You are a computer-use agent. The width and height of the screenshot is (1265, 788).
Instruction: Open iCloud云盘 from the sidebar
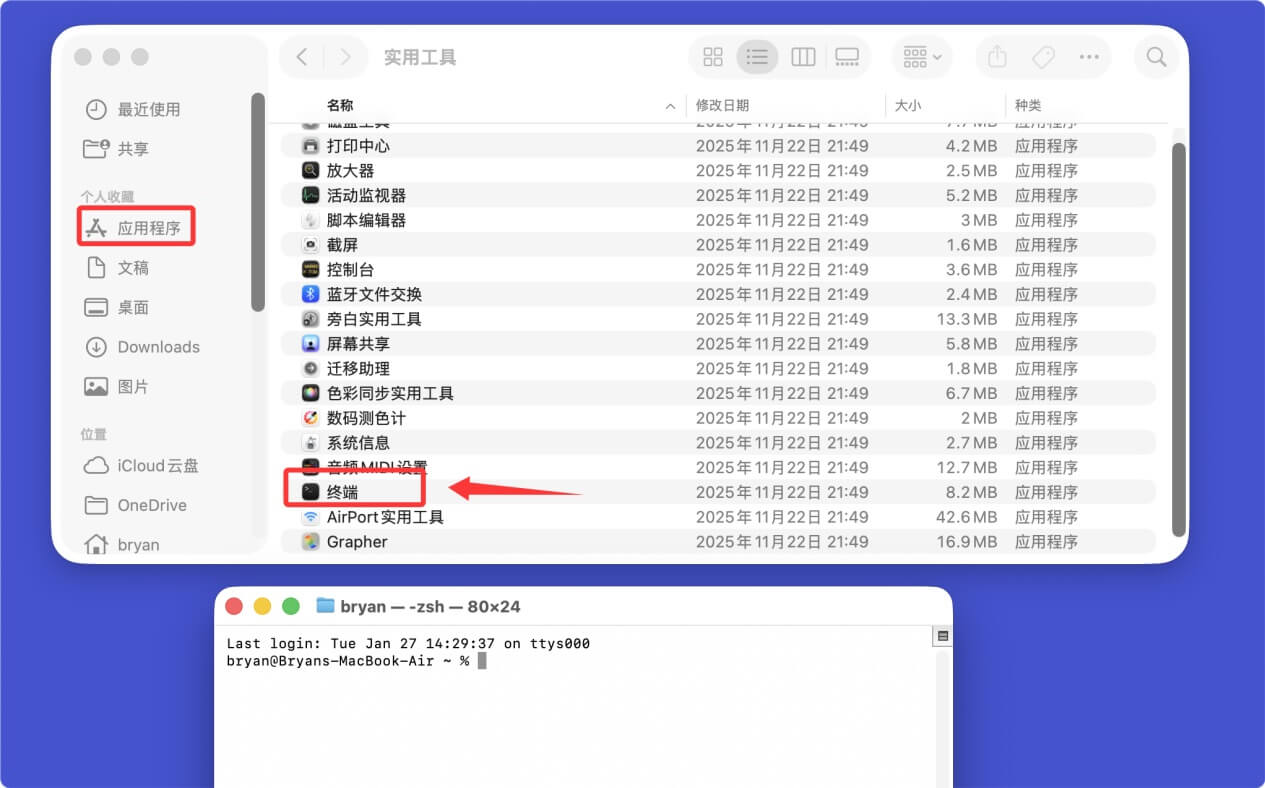pos(156,466)
